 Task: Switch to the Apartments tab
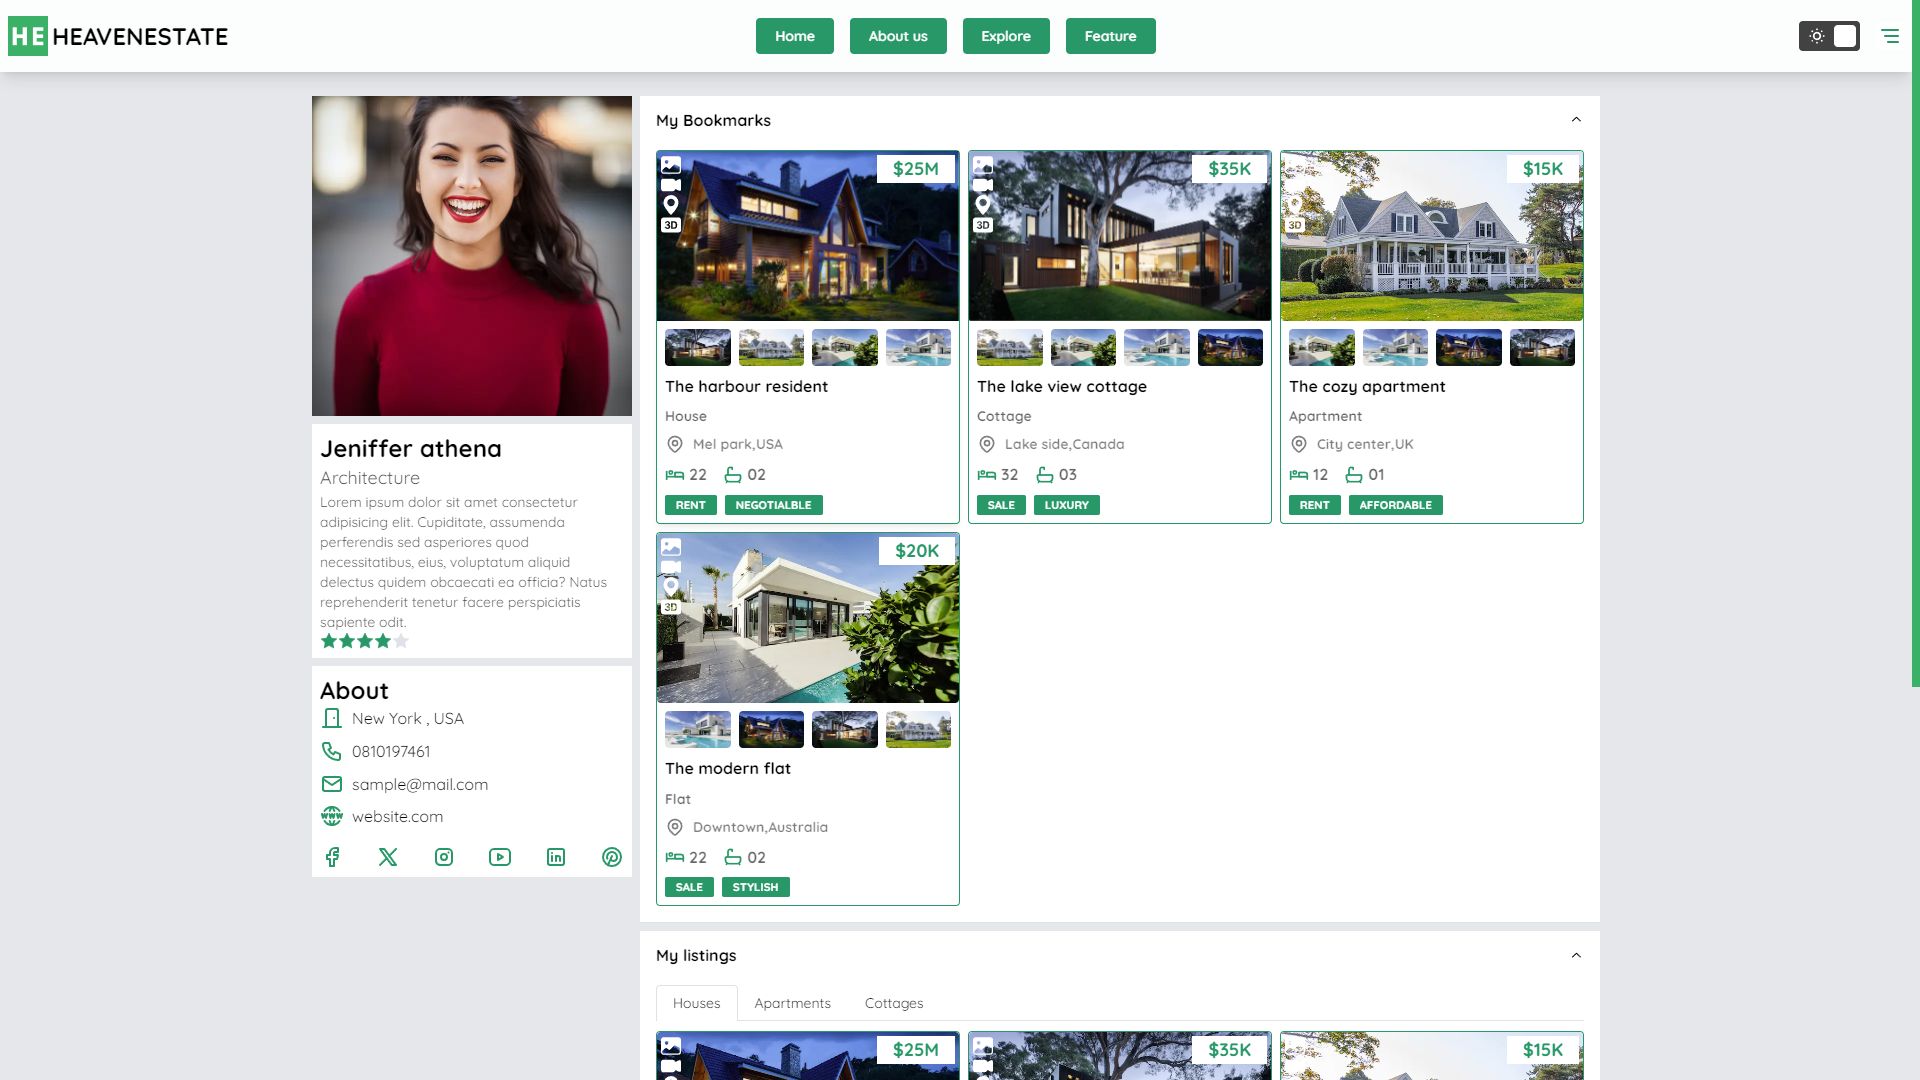[x=792, y=1003]
